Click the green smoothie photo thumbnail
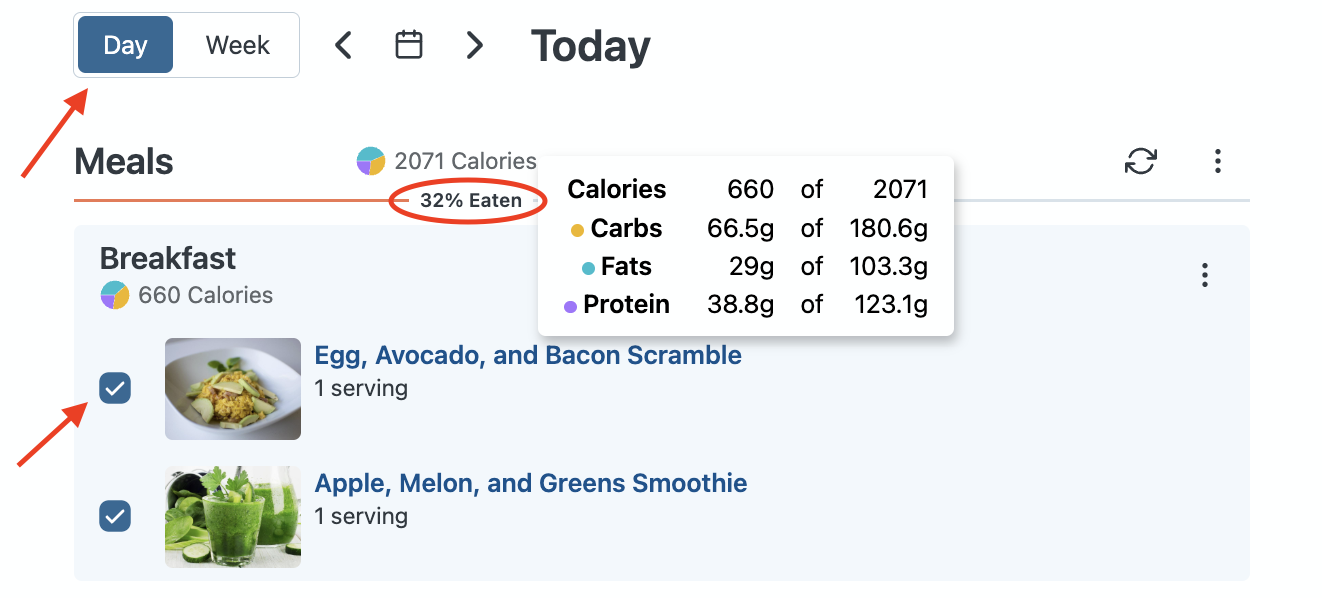Screen dimensions: 1322x598 pyautogui.click(x=233, y=517)
